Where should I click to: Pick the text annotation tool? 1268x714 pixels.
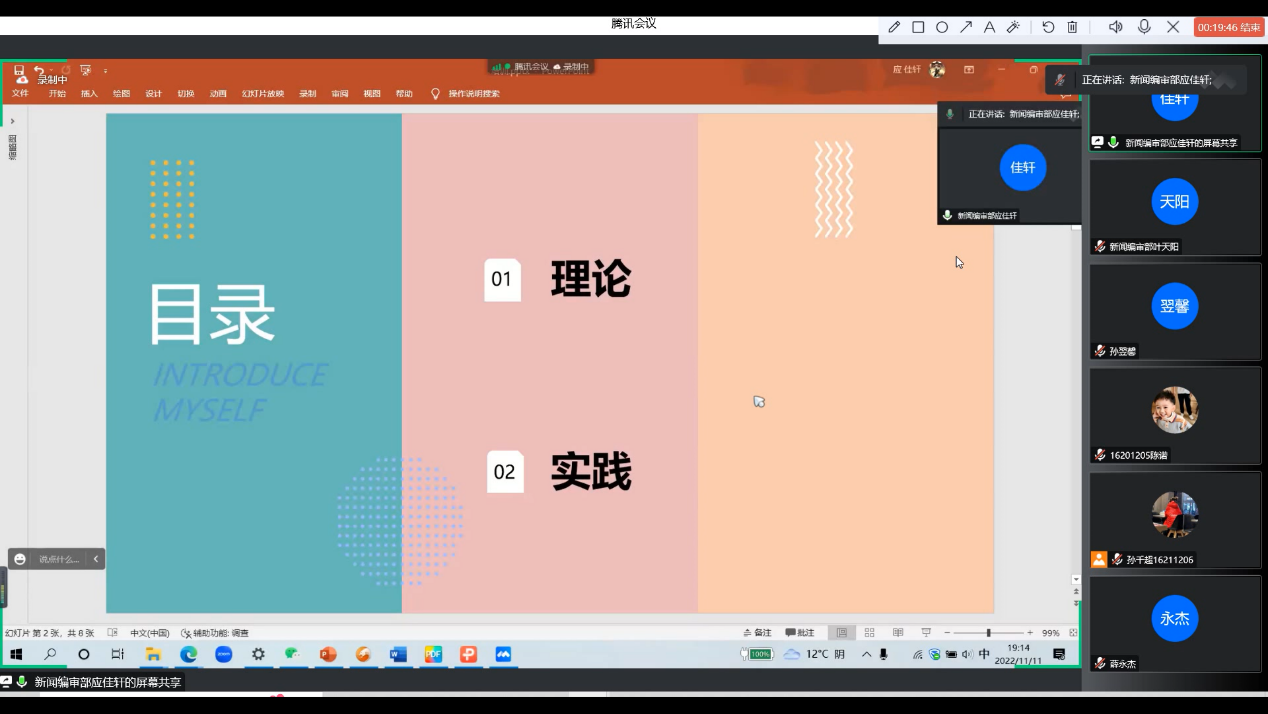click(x=990, y=27)
